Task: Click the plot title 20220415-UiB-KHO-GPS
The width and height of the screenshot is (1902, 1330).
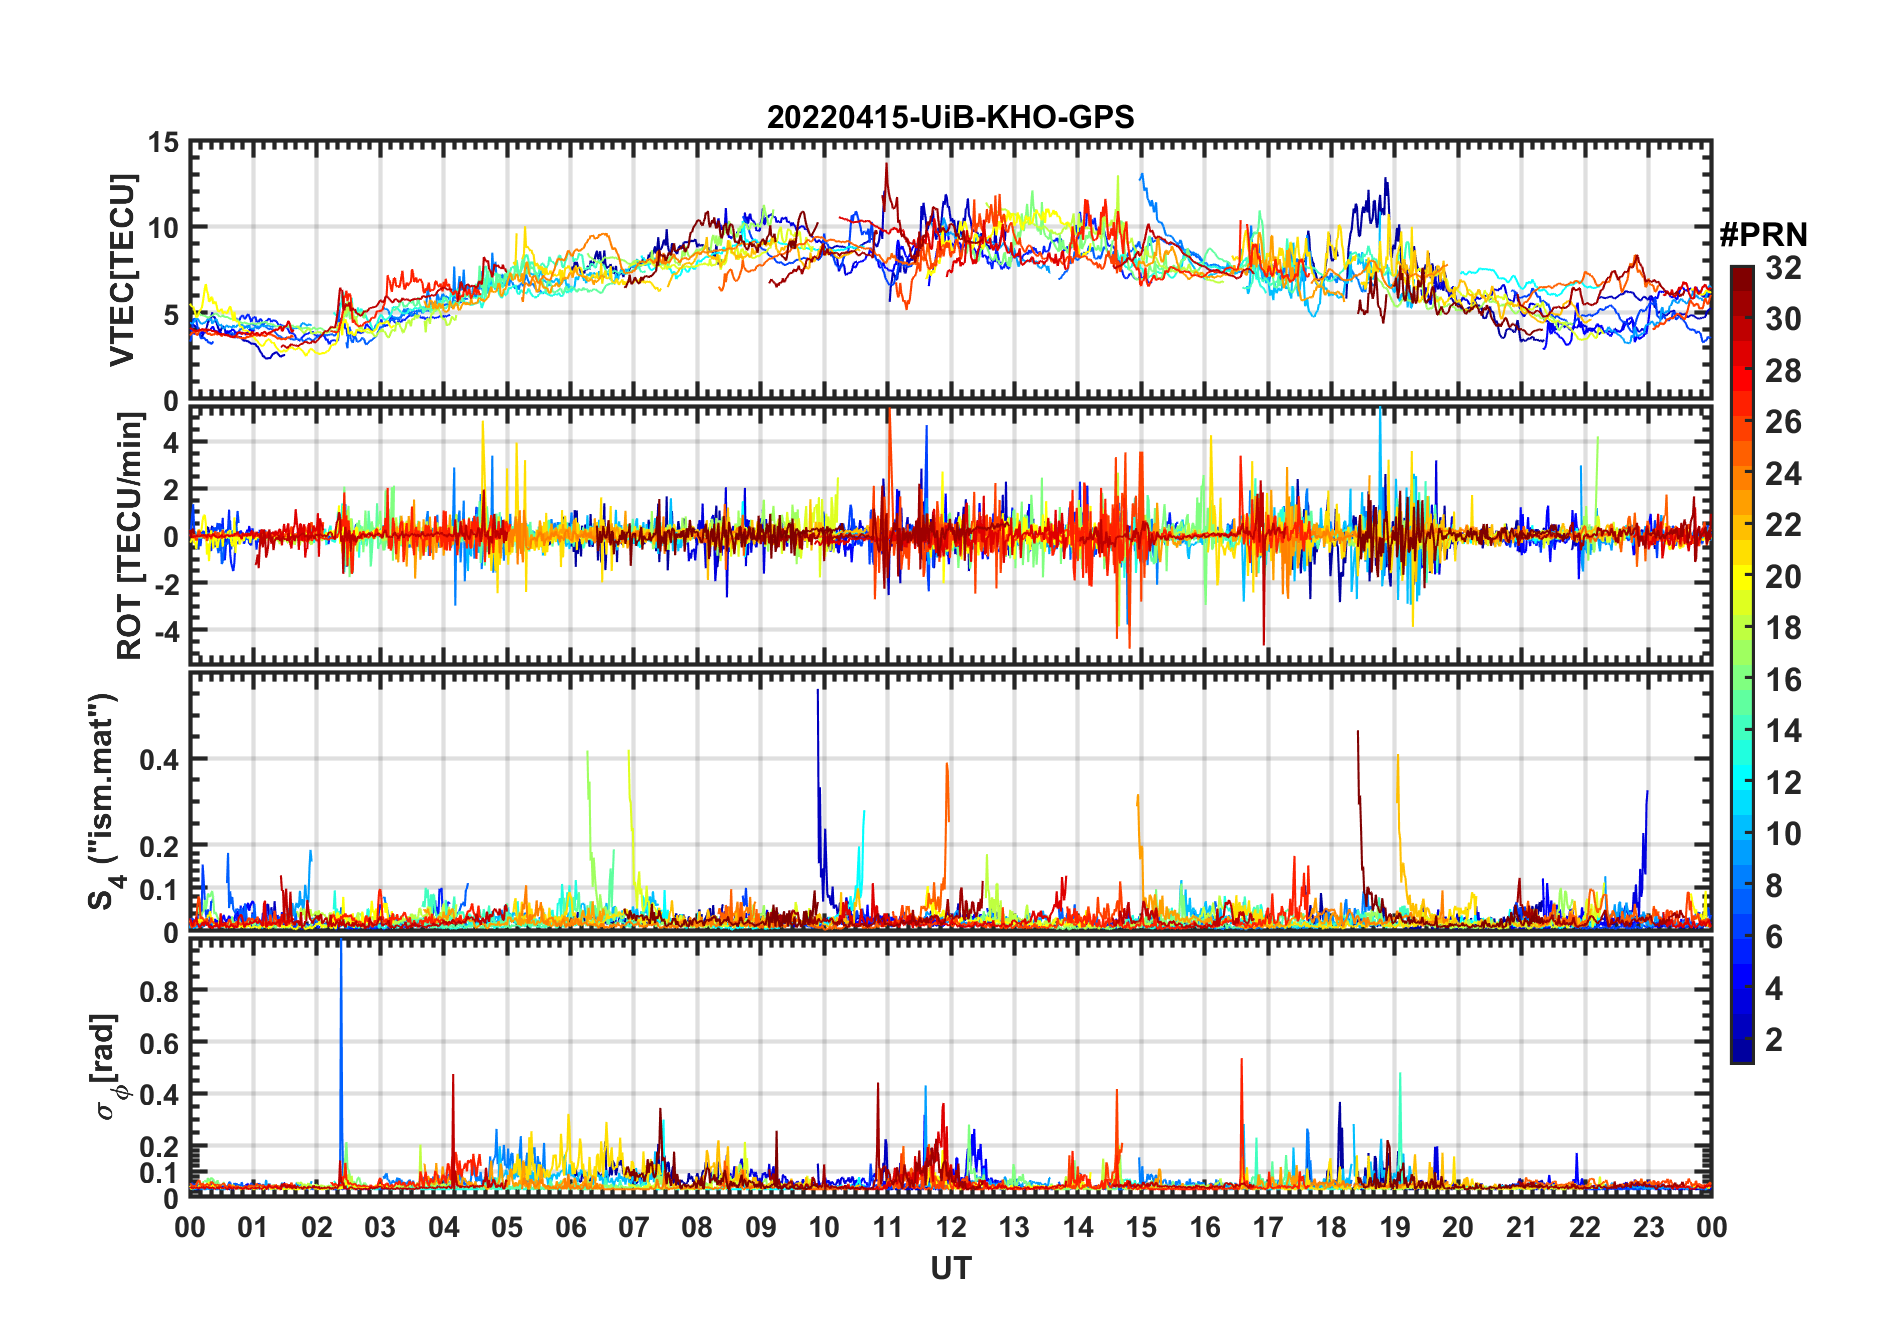Action: [950, 117]
